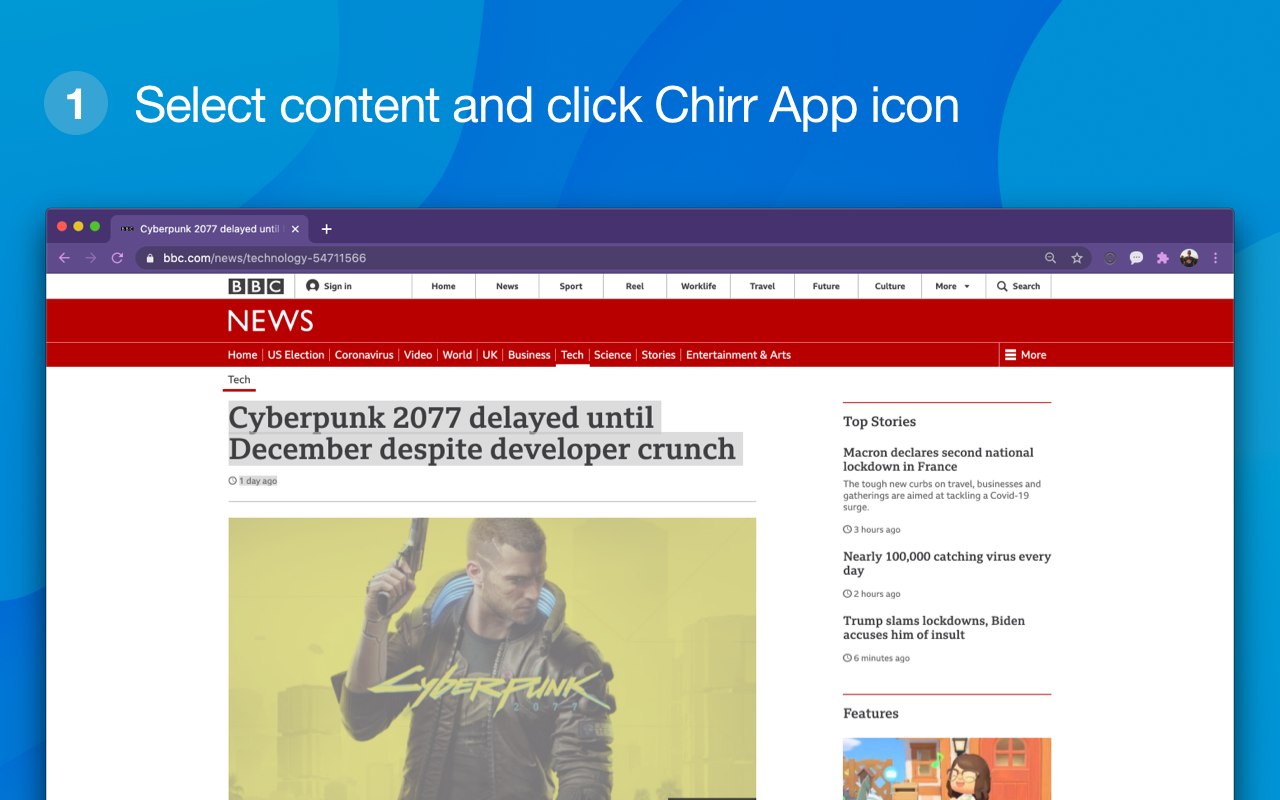The height and width of the screenshot is (800, 1280).
Task: Open Trump slams lockdowns story
Action: pyautogui.click(x=934, y=627)
